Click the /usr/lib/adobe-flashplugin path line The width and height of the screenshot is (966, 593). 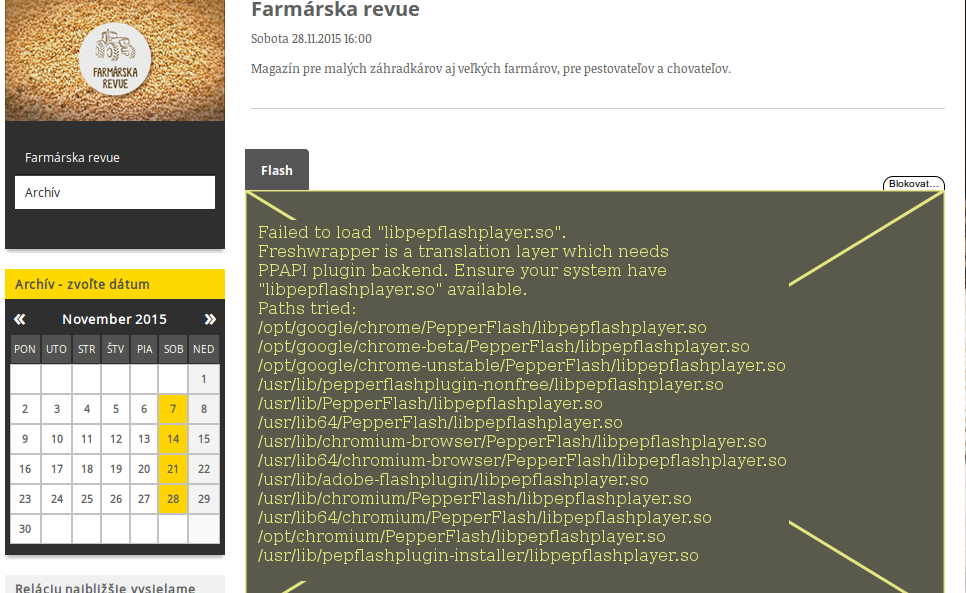(453, 479)
